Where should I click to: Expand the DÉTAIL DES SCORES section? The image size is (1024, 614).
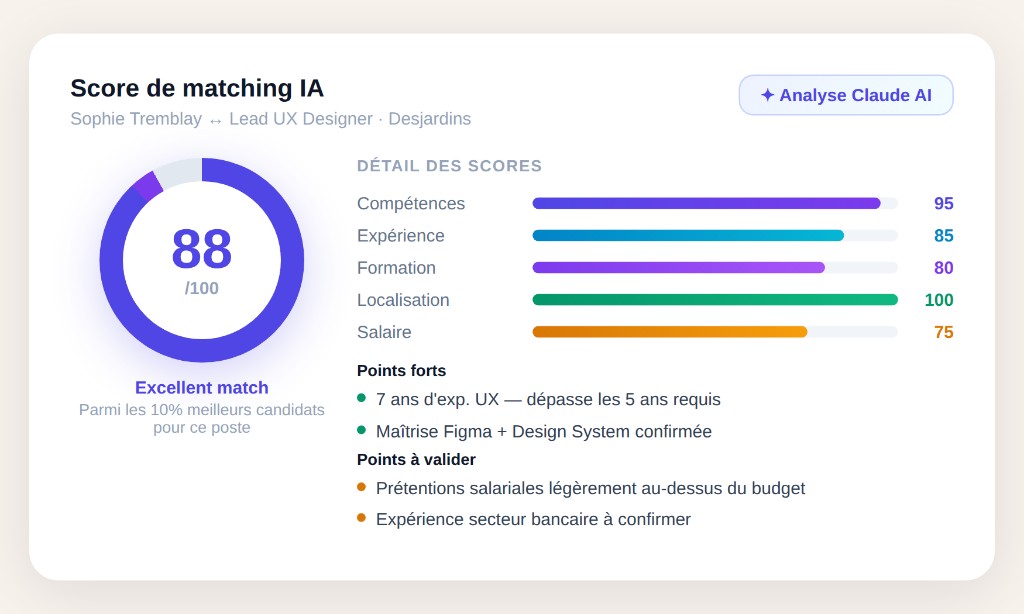point(449,166)
